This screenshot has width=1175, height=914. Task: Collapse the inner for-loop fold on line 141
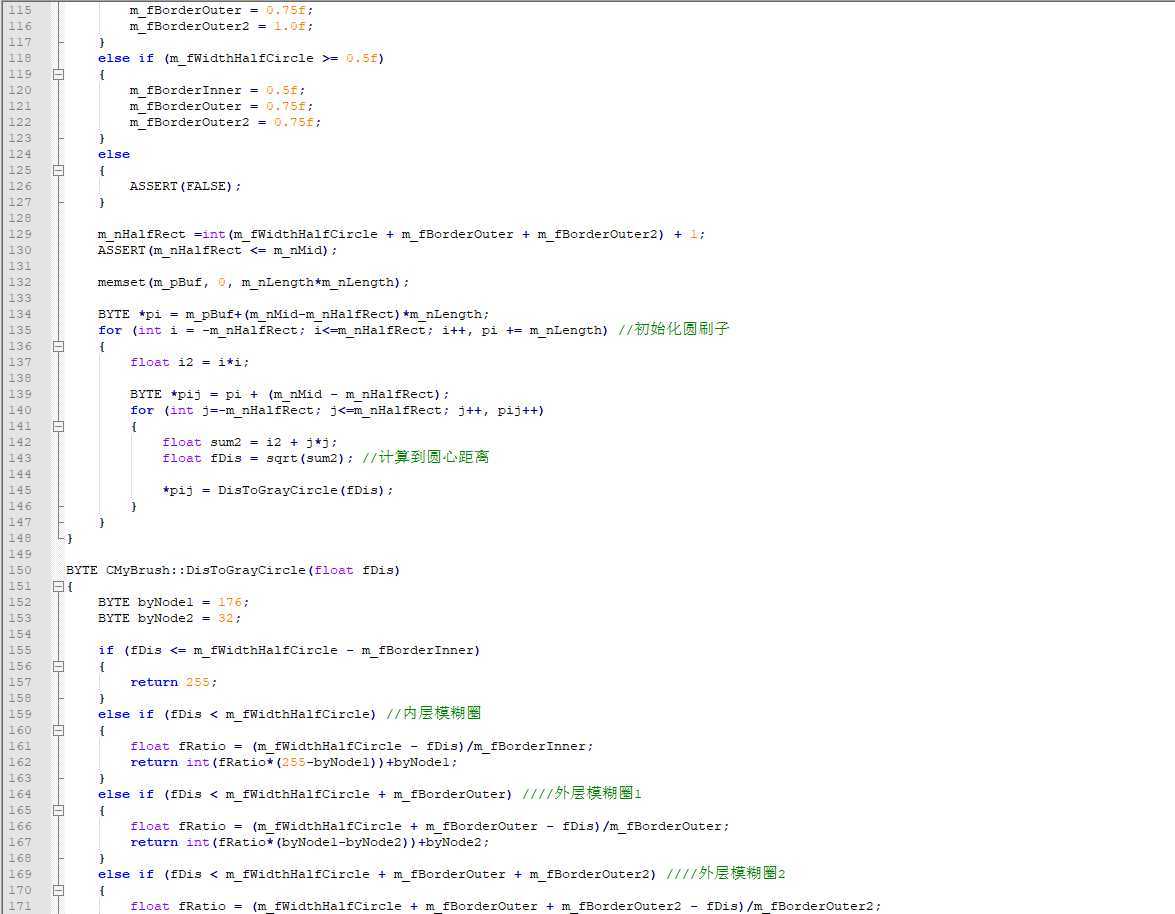pyautogui.click(x=58, y=426)
